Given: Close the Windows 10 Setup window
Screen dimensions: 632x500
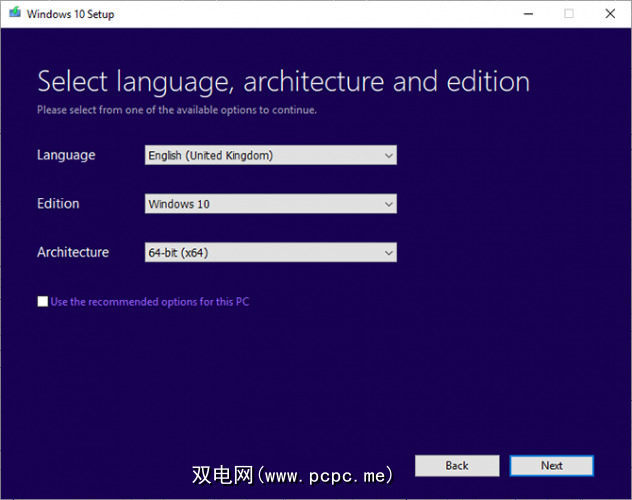Looking at the screenshot, I should coord(610,14).
